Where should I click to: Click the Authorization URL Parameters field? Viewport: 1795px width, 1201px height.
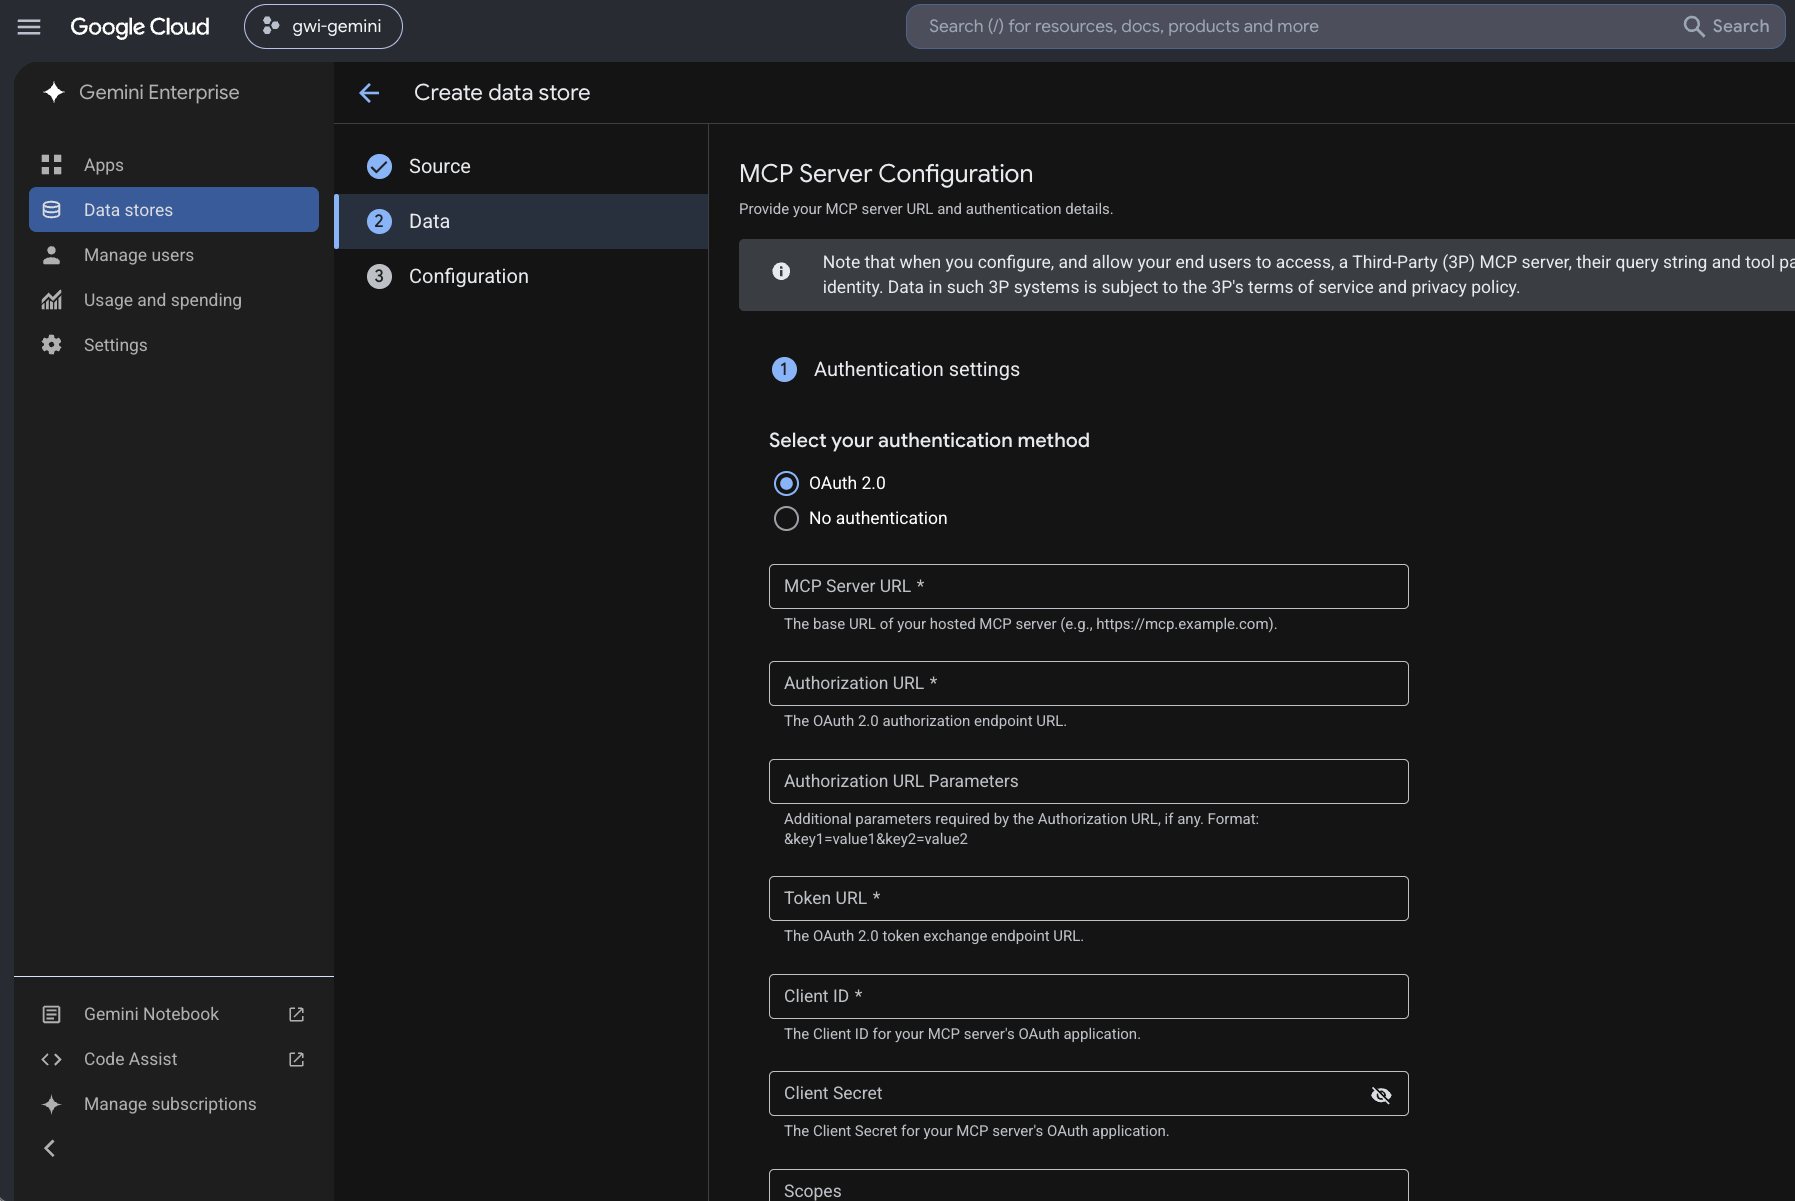click(1088, 781)
